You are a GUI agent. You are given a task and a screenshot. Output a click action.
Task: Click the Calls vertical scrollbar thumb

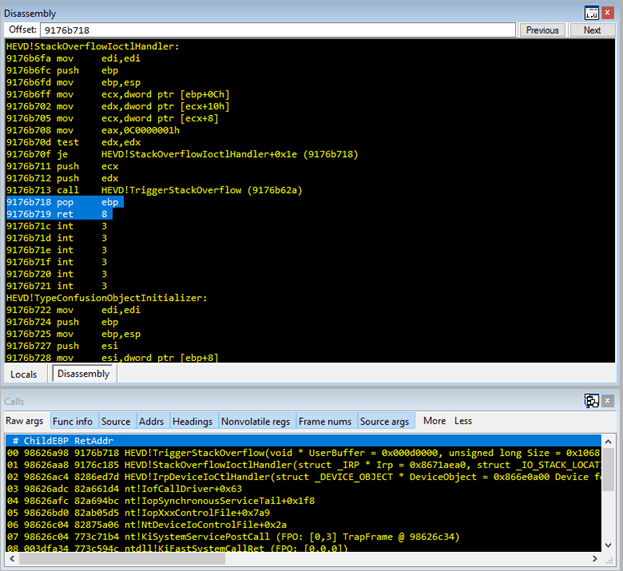(608, 469)
